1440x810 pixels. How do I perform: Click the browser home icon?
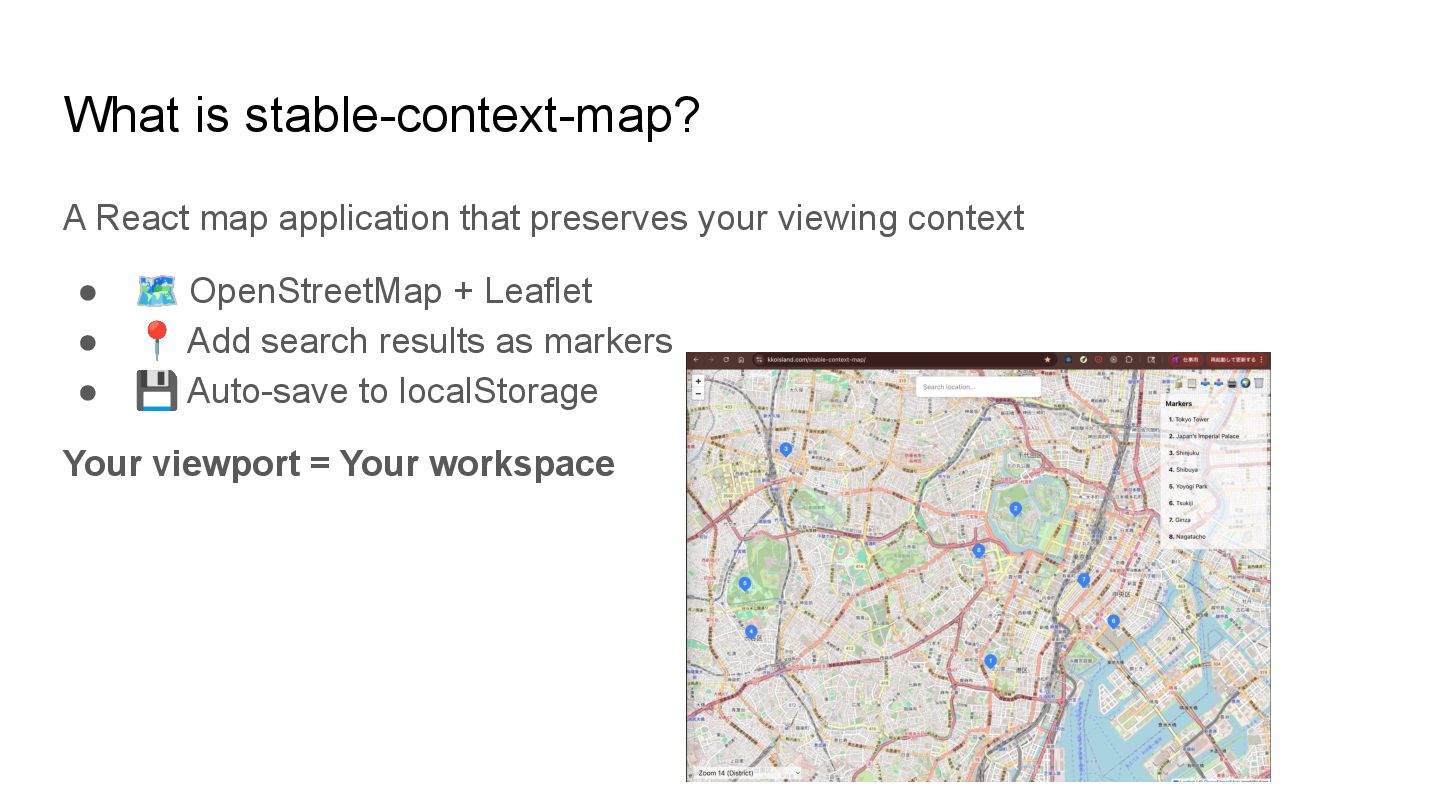pyautogui.click(x=741, y=360)
